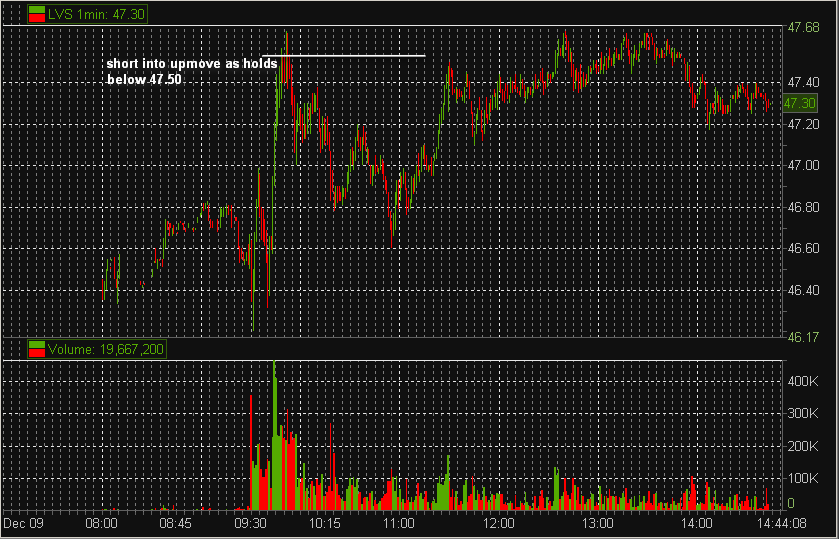Click the tallest green volume bar after 09:30
Screen dimensions: 839x539
tap(274, 435)
